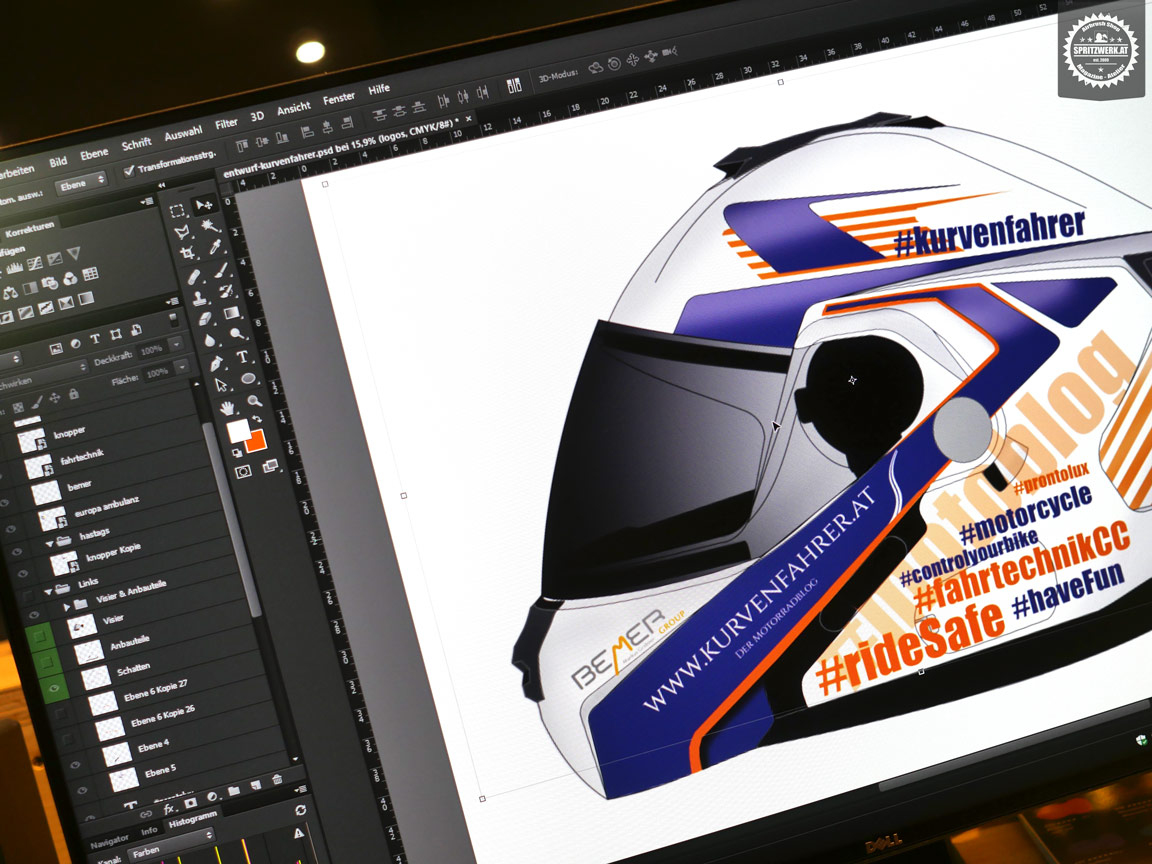
Task: Select the fahrtechnik layer
Action: tap(82, 455)
